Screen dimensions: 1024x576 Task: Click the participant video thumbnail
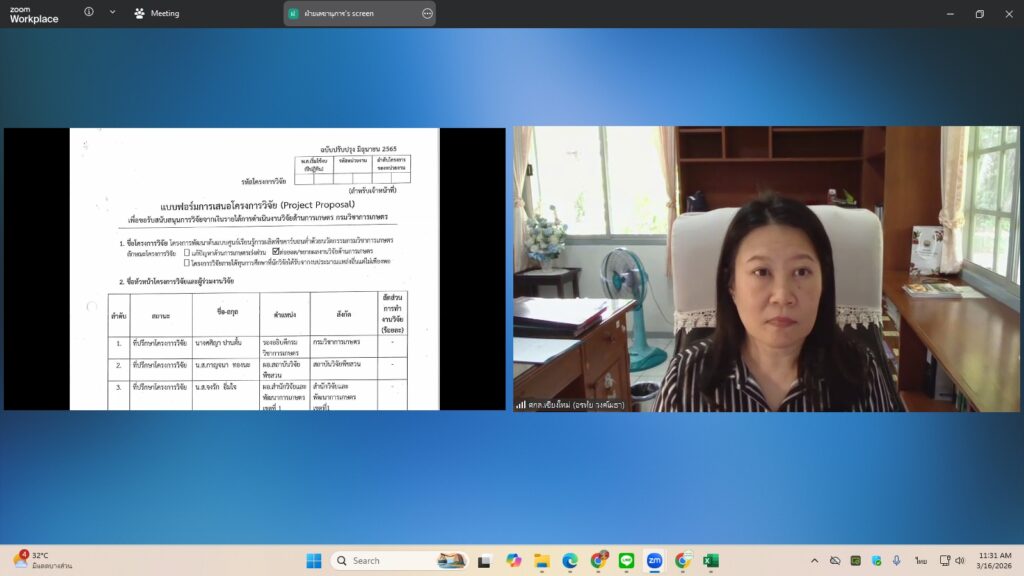pos(767,269)
